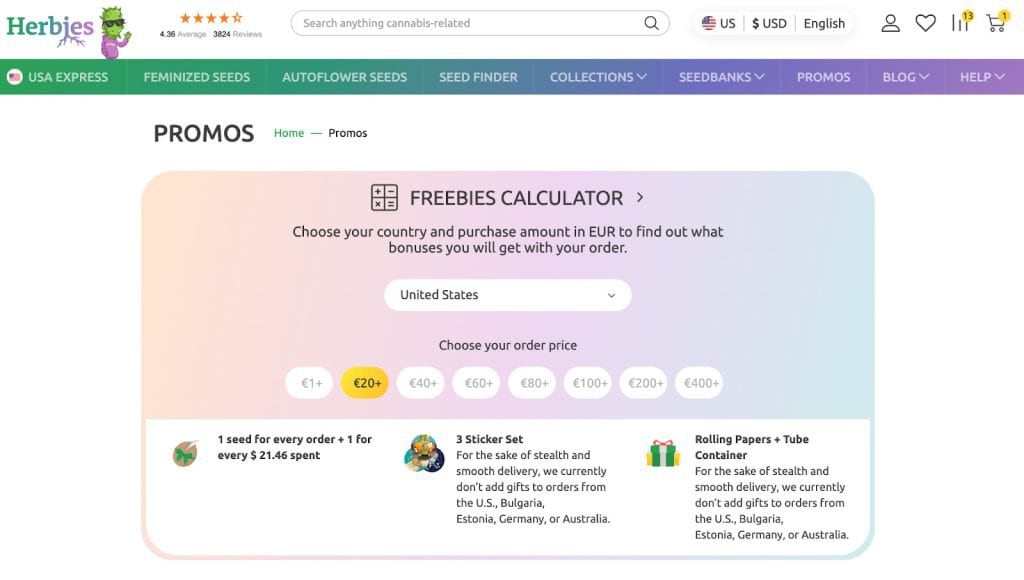The width and height of the screenshot is (1024, 580).
Task: Open the Feminized Seeds menu item
Action: (x=197, y=77)
